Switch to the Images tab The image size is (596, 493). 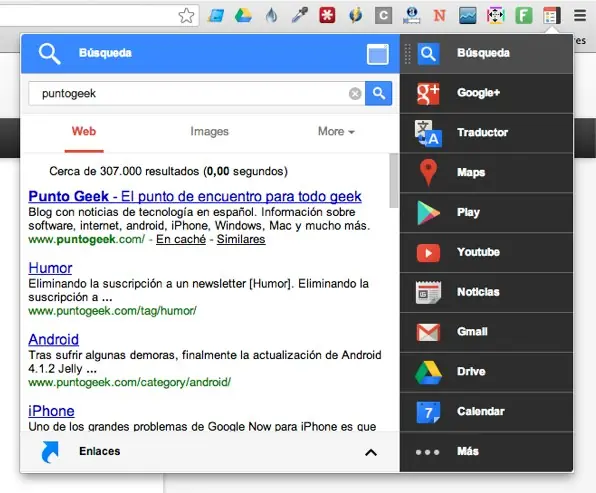[209, 132]
